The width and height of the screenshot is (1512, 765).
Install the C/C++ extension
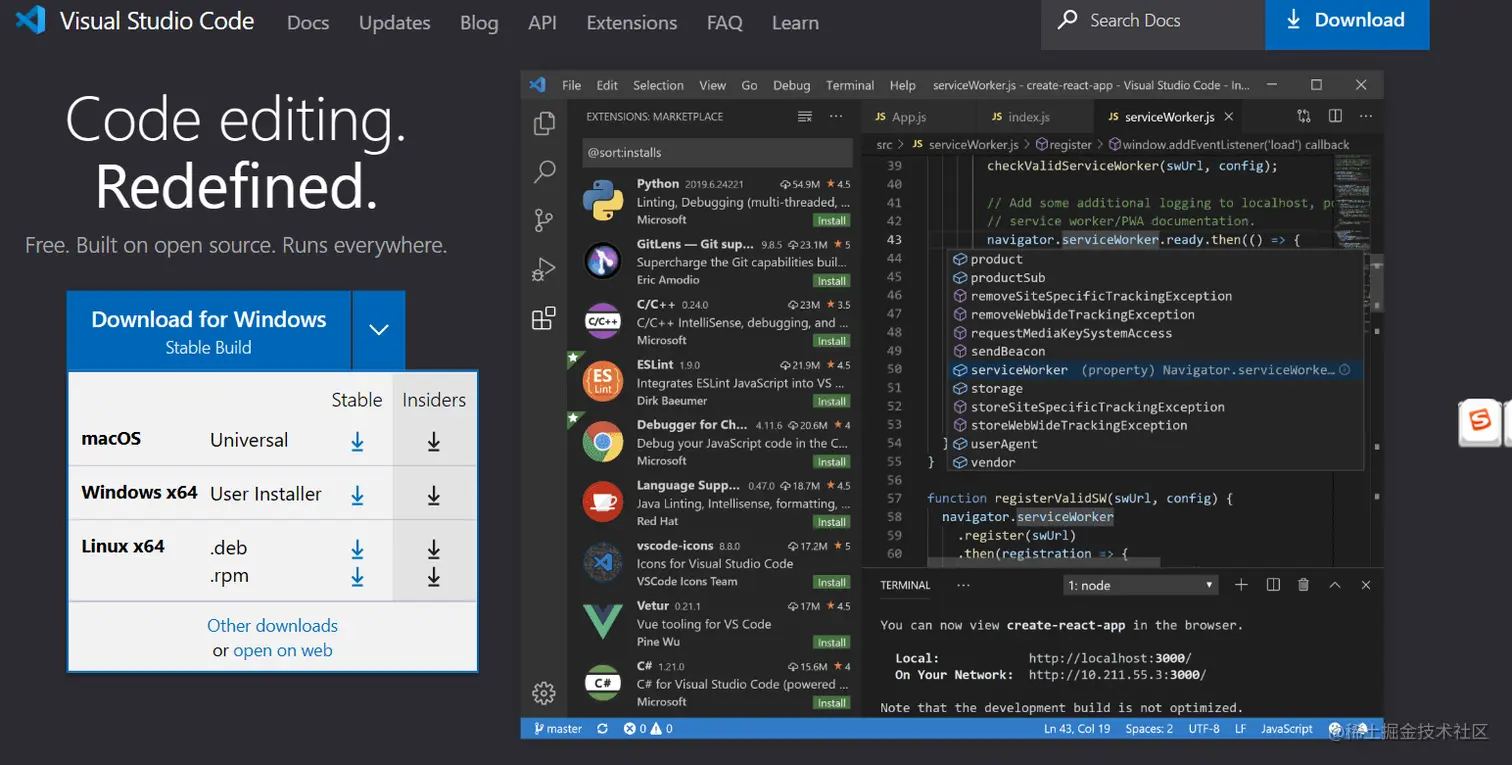tap(831, 341)
